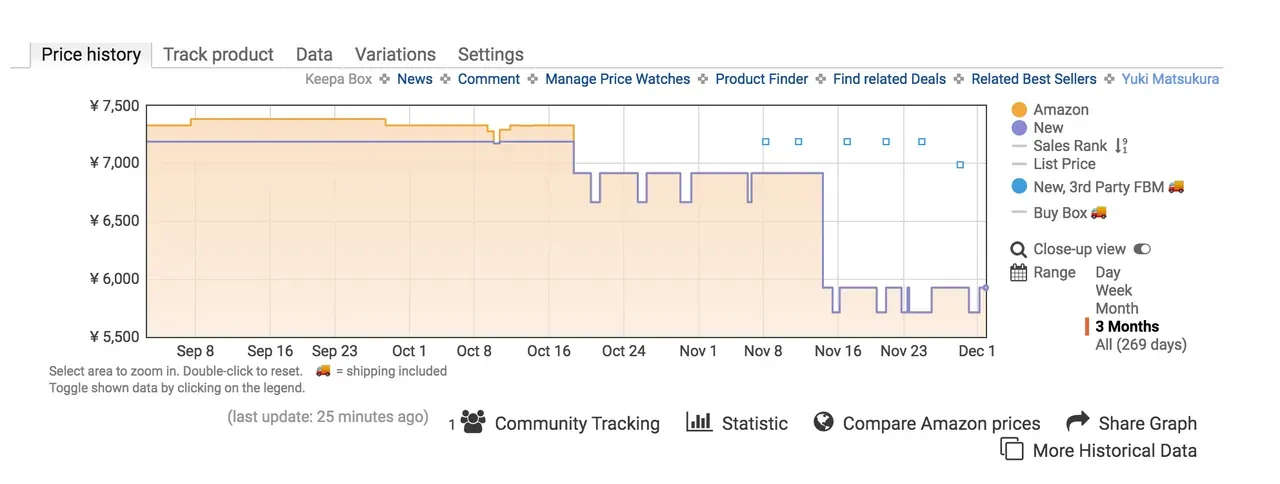
Task: Open the Product Finder link
Action: [761, 79]
